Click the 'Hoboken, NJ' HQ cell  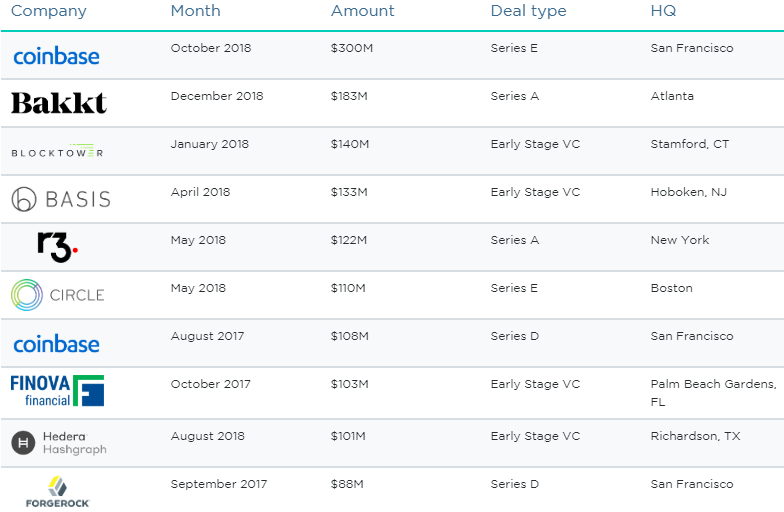[688, 192]
